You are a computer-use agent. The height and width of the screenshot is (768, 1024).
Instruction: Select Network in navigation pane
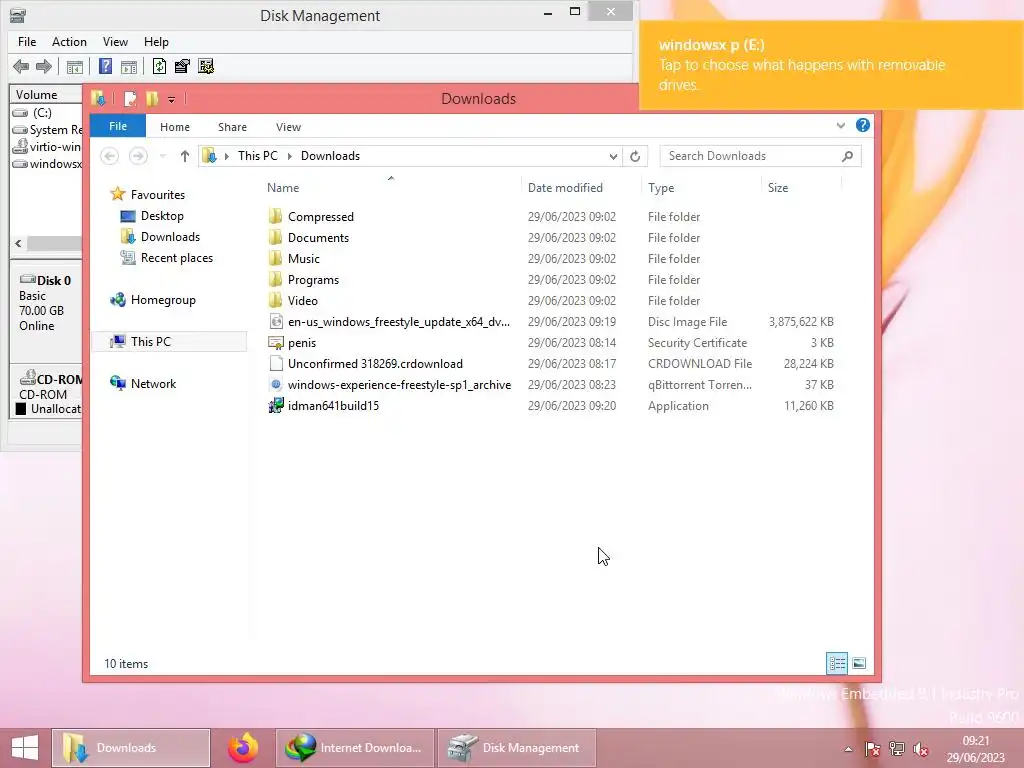click(153, 383)
